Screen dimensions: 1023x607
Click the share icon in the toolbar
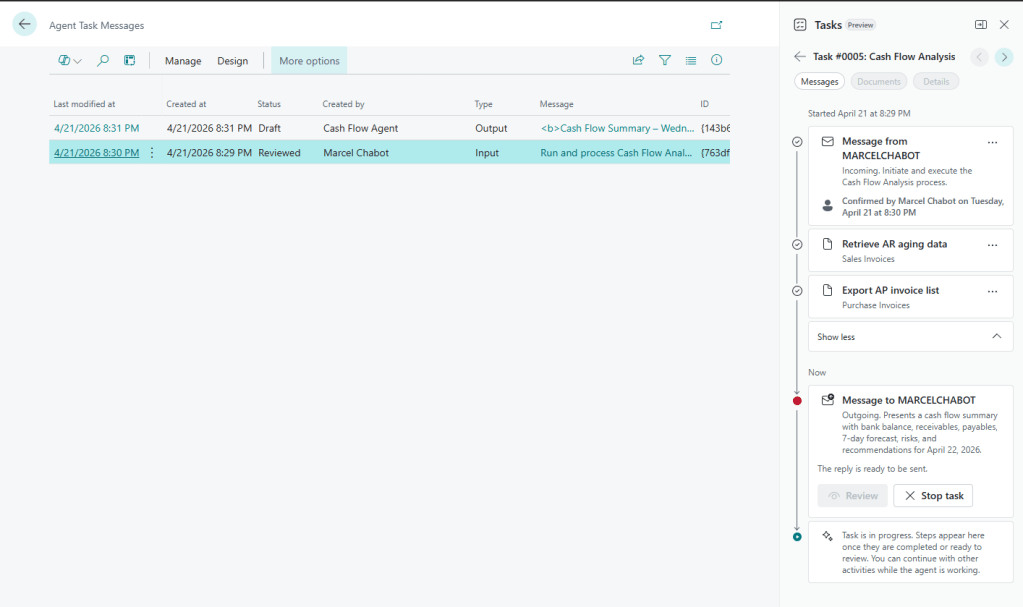click(x=638, y=61)
